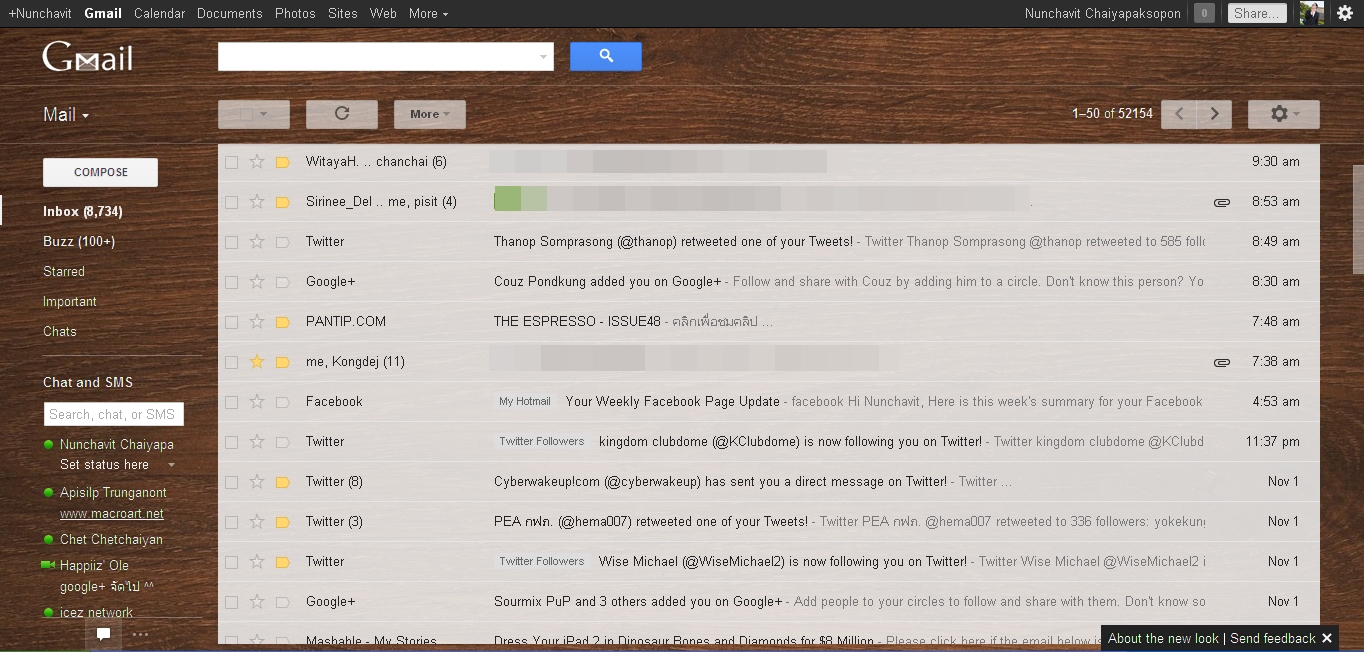Go to Photos in the top bar
This screenshot has height=652, width=1364.
[x=295, y=13]
